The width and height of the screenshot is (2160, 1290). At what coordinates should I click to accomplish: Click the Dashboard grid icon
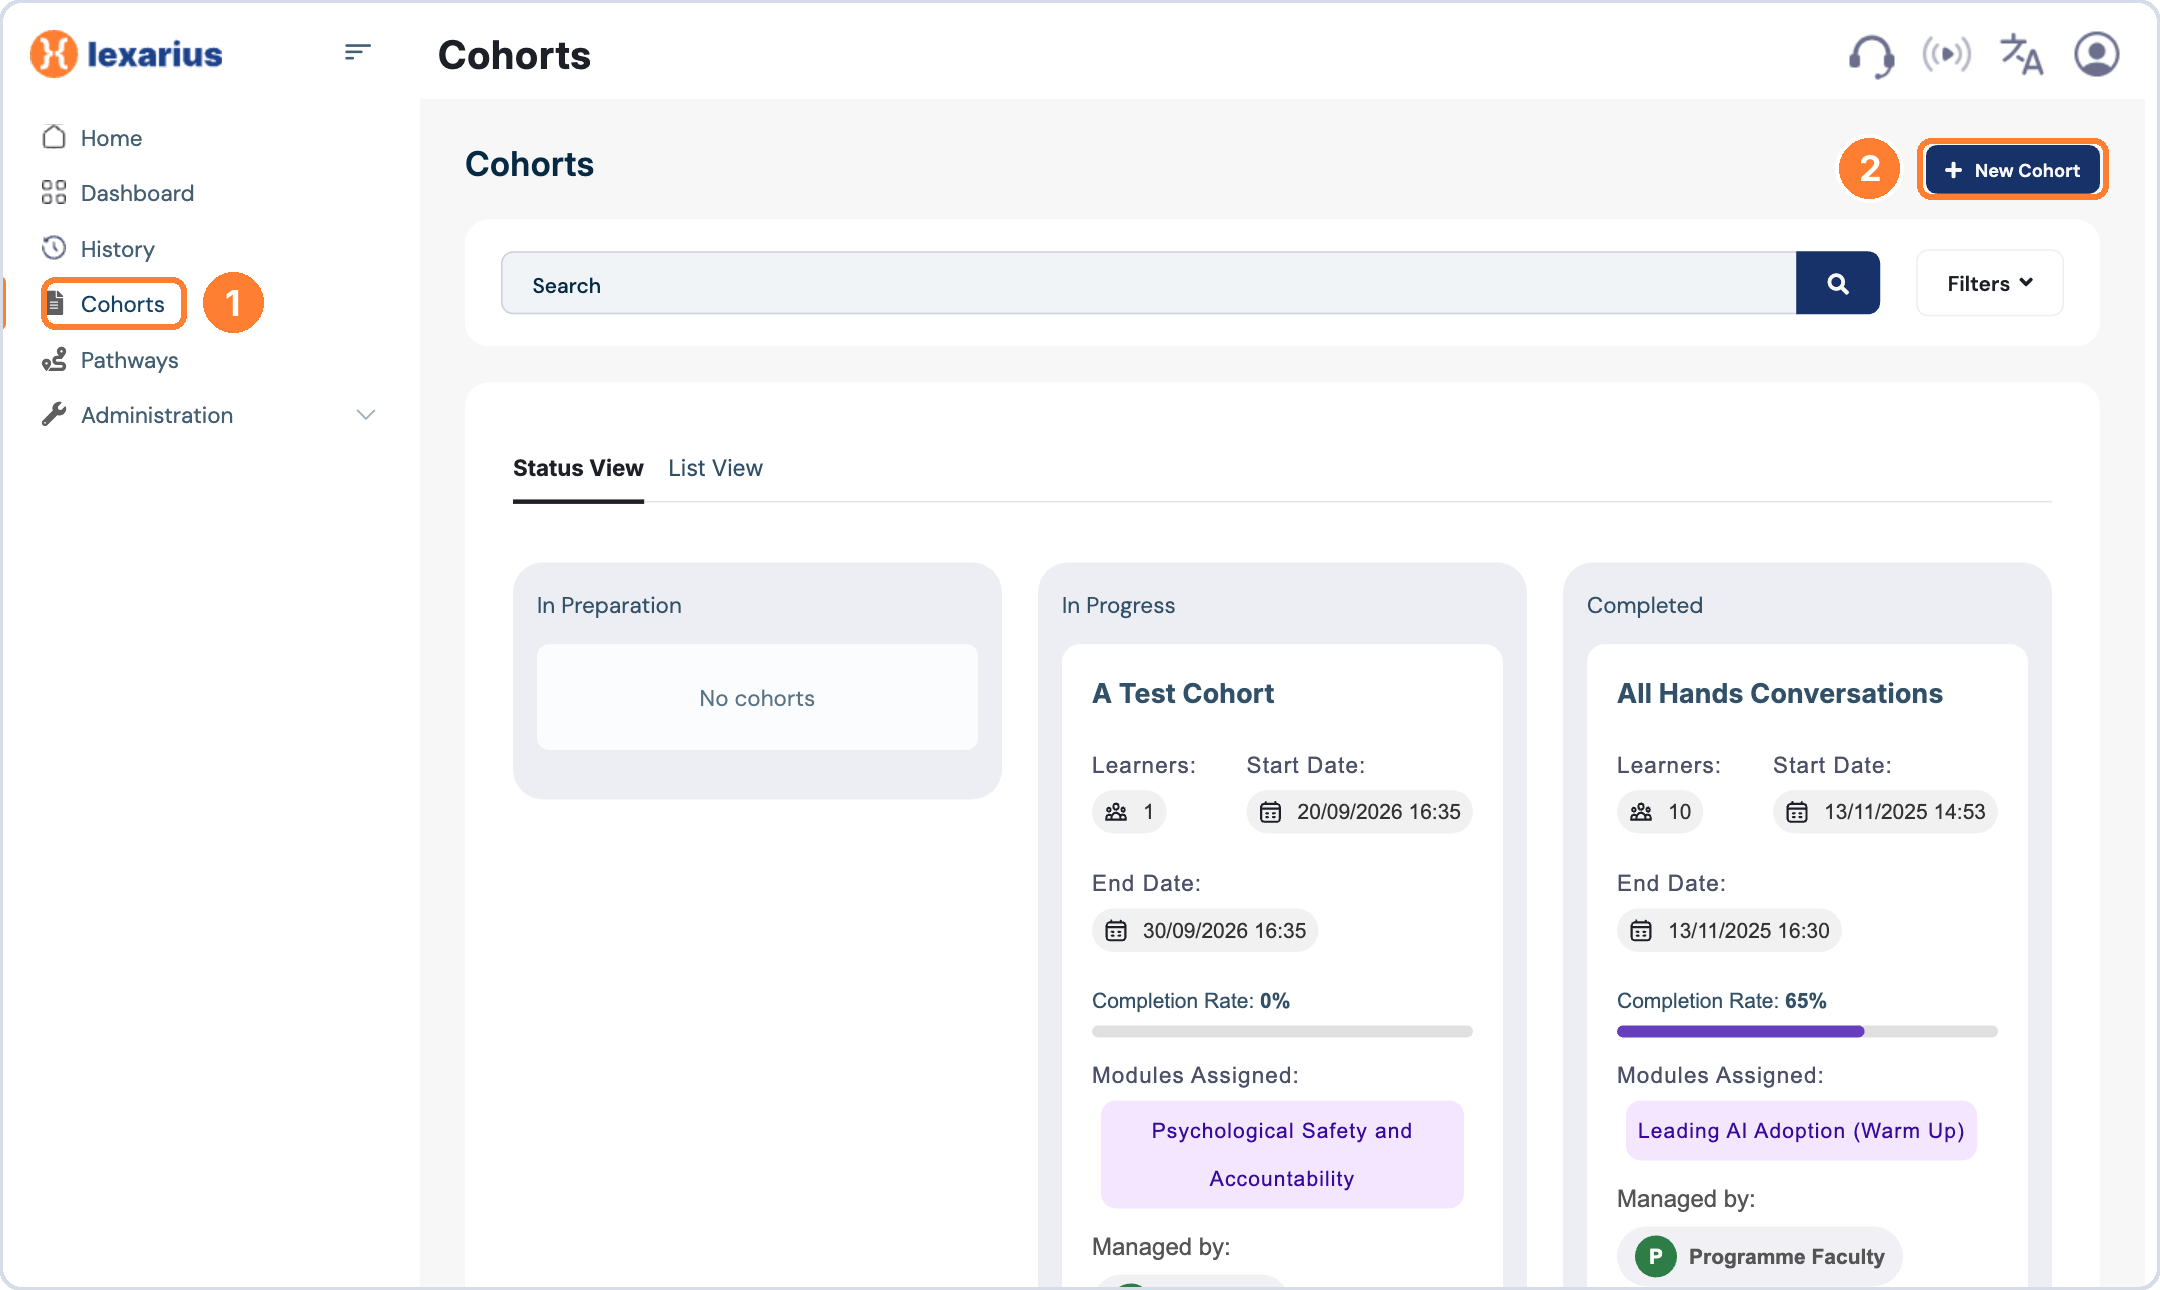click(x=54, y=192)
